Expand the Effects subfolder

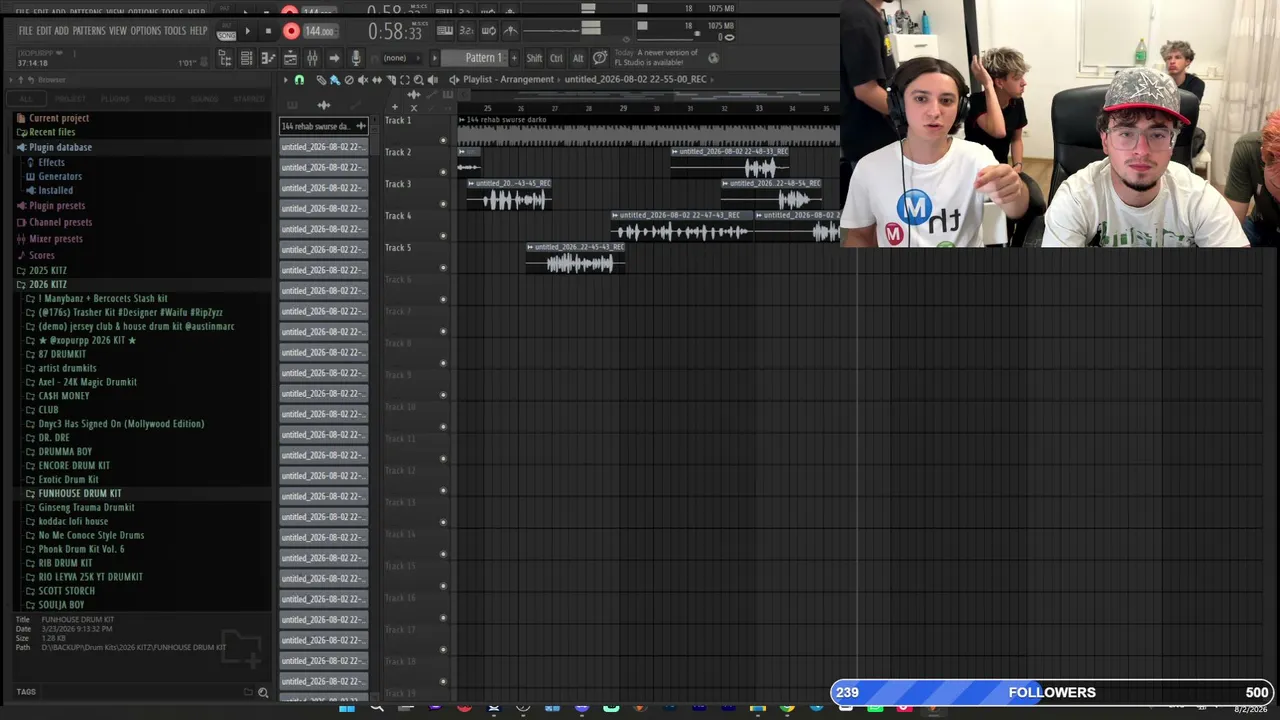tap(51, 162)
